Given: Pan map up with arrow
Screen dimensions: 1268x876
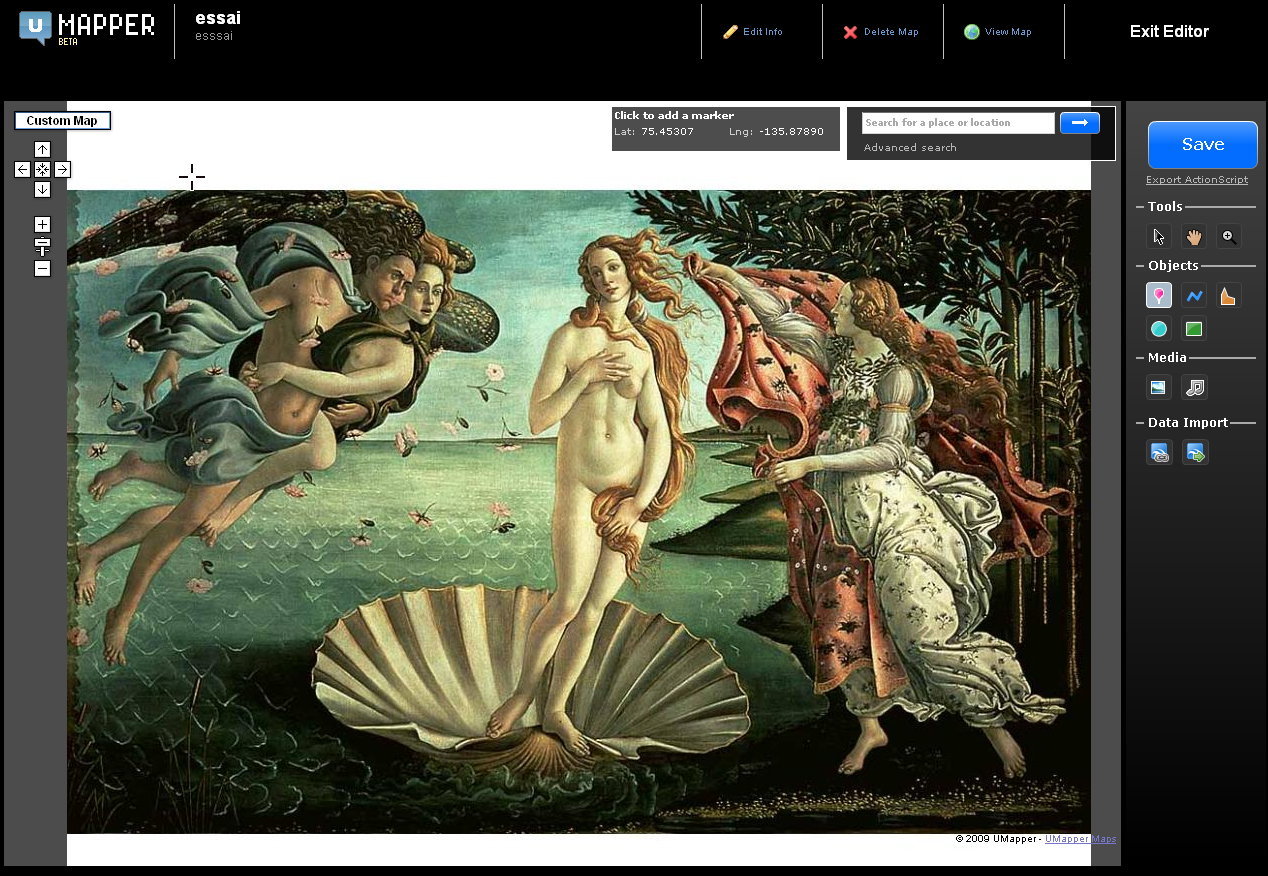Looking at the screenshot, I should coord(42,149).
